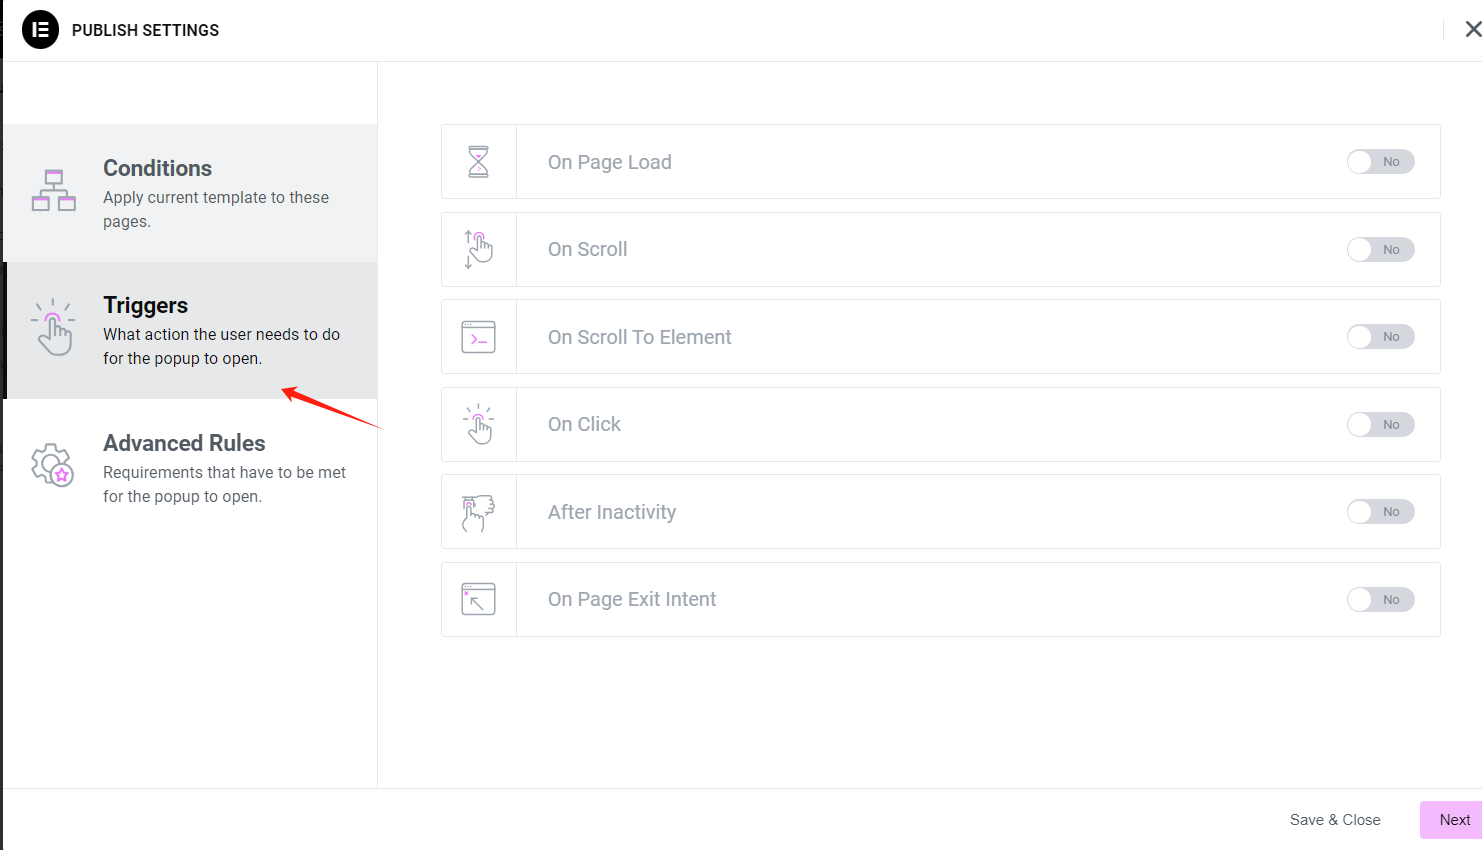Toggle the On Click trigger switch
Image resolution: width=1482 pixels, height=850 pixels.
coord(1380,424)
